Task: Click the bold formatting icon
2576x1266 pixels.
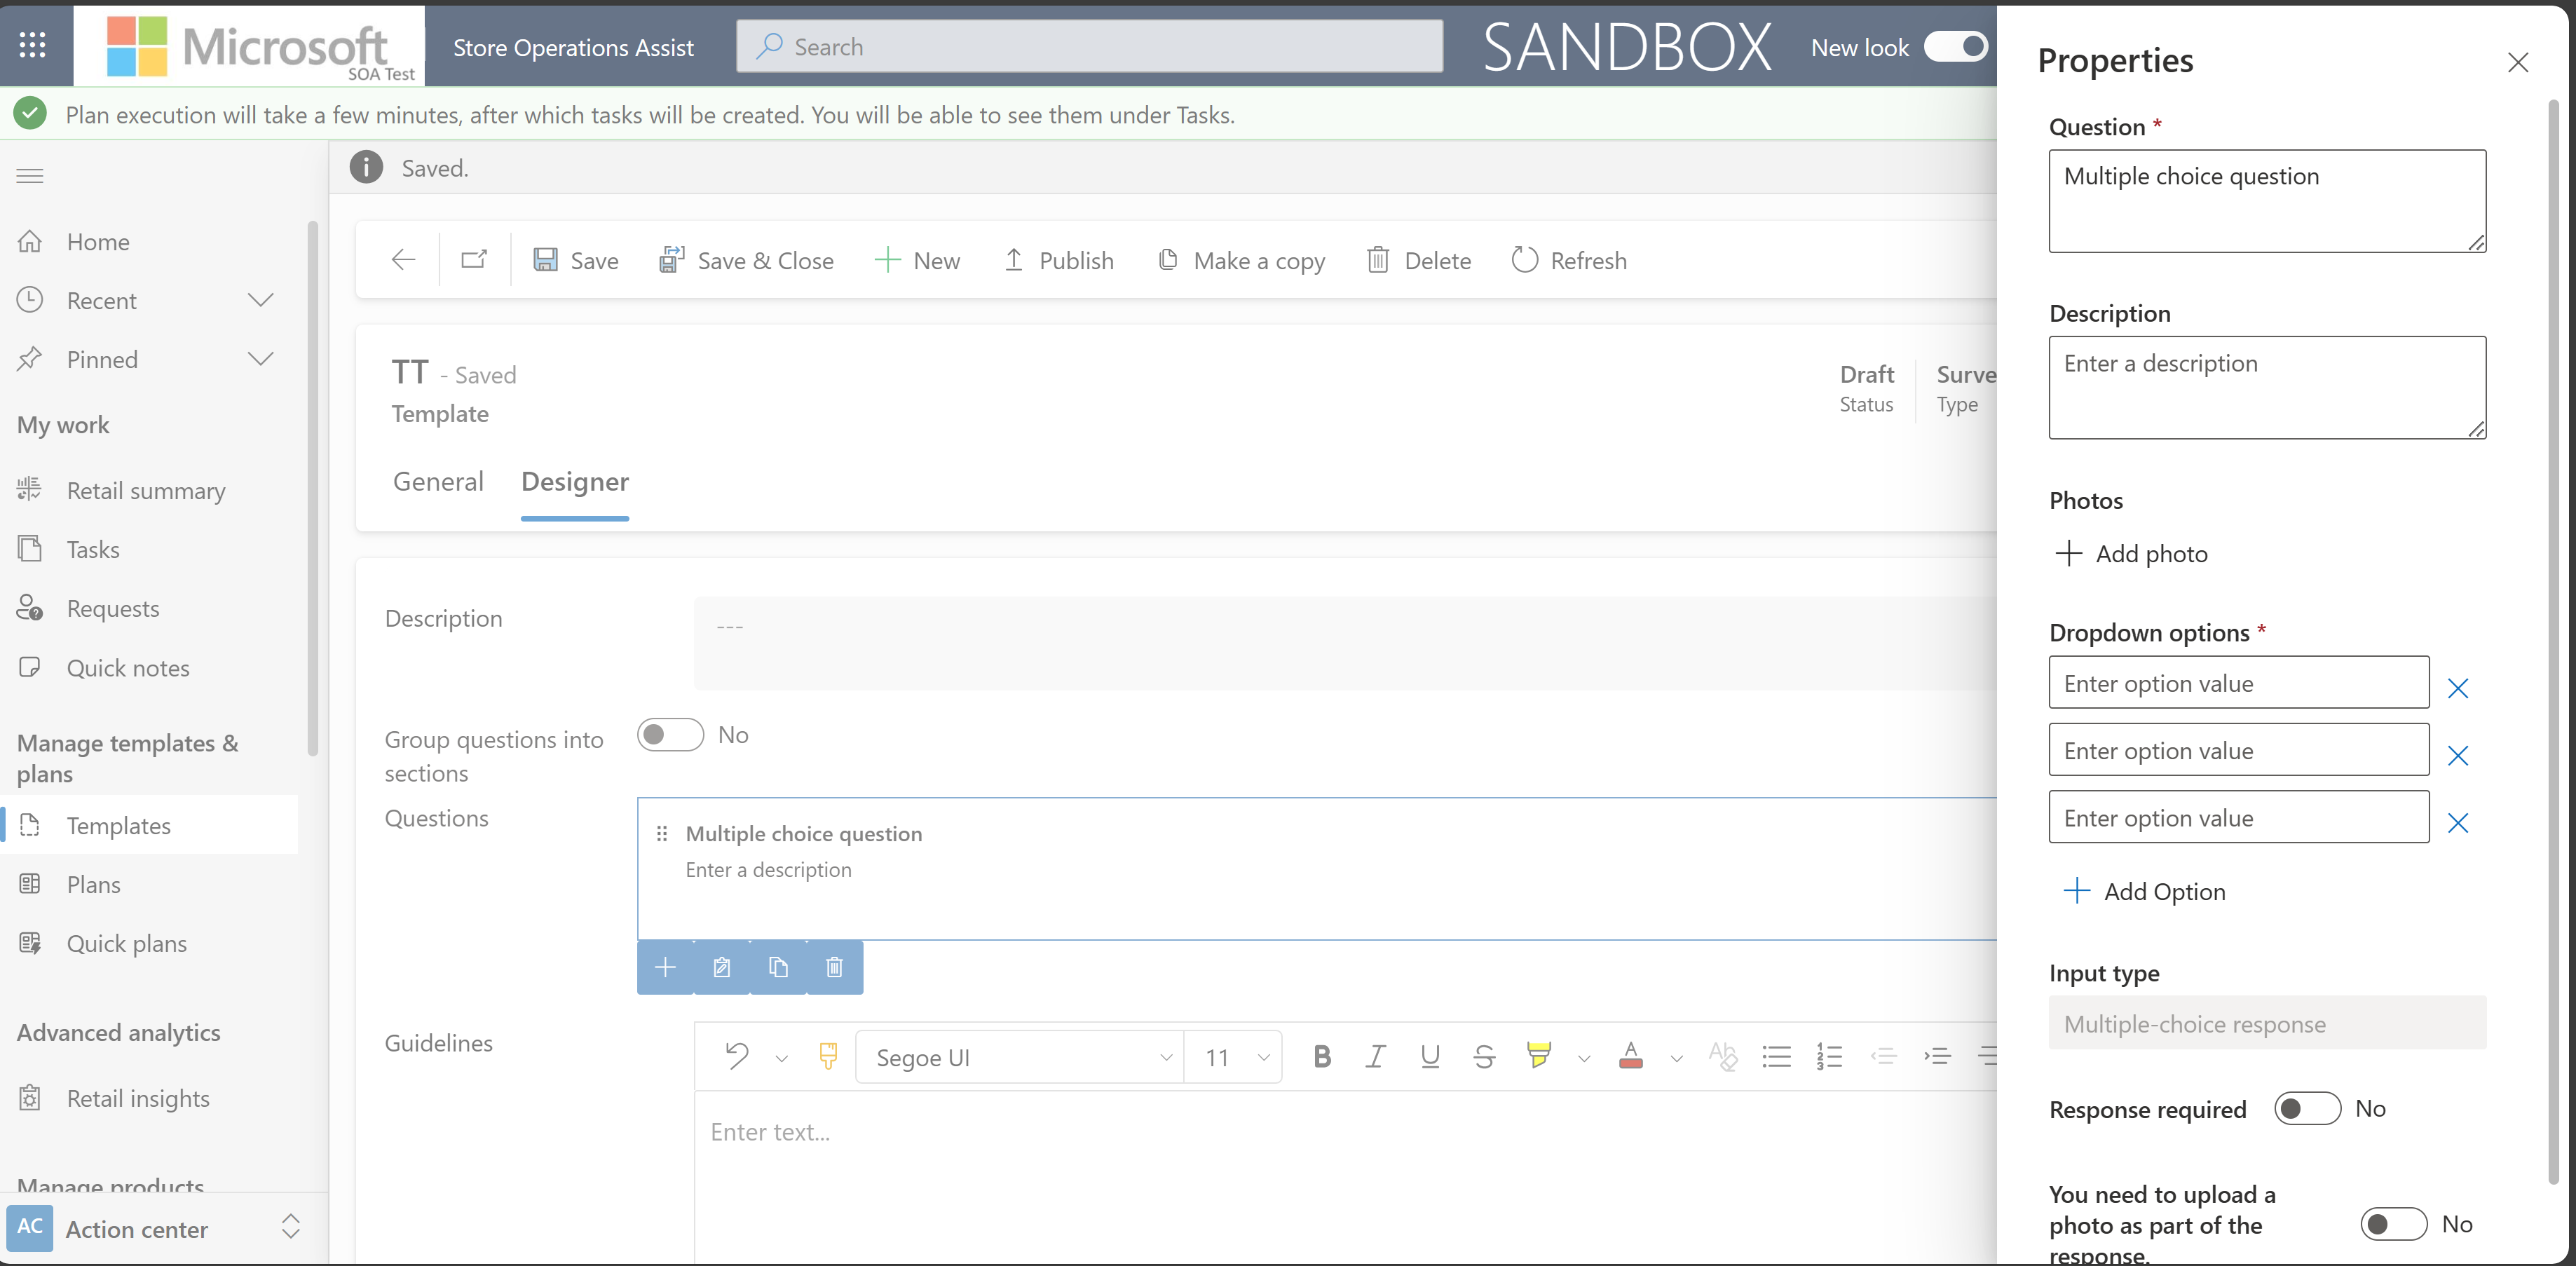Action: tap(1323, 1058)
